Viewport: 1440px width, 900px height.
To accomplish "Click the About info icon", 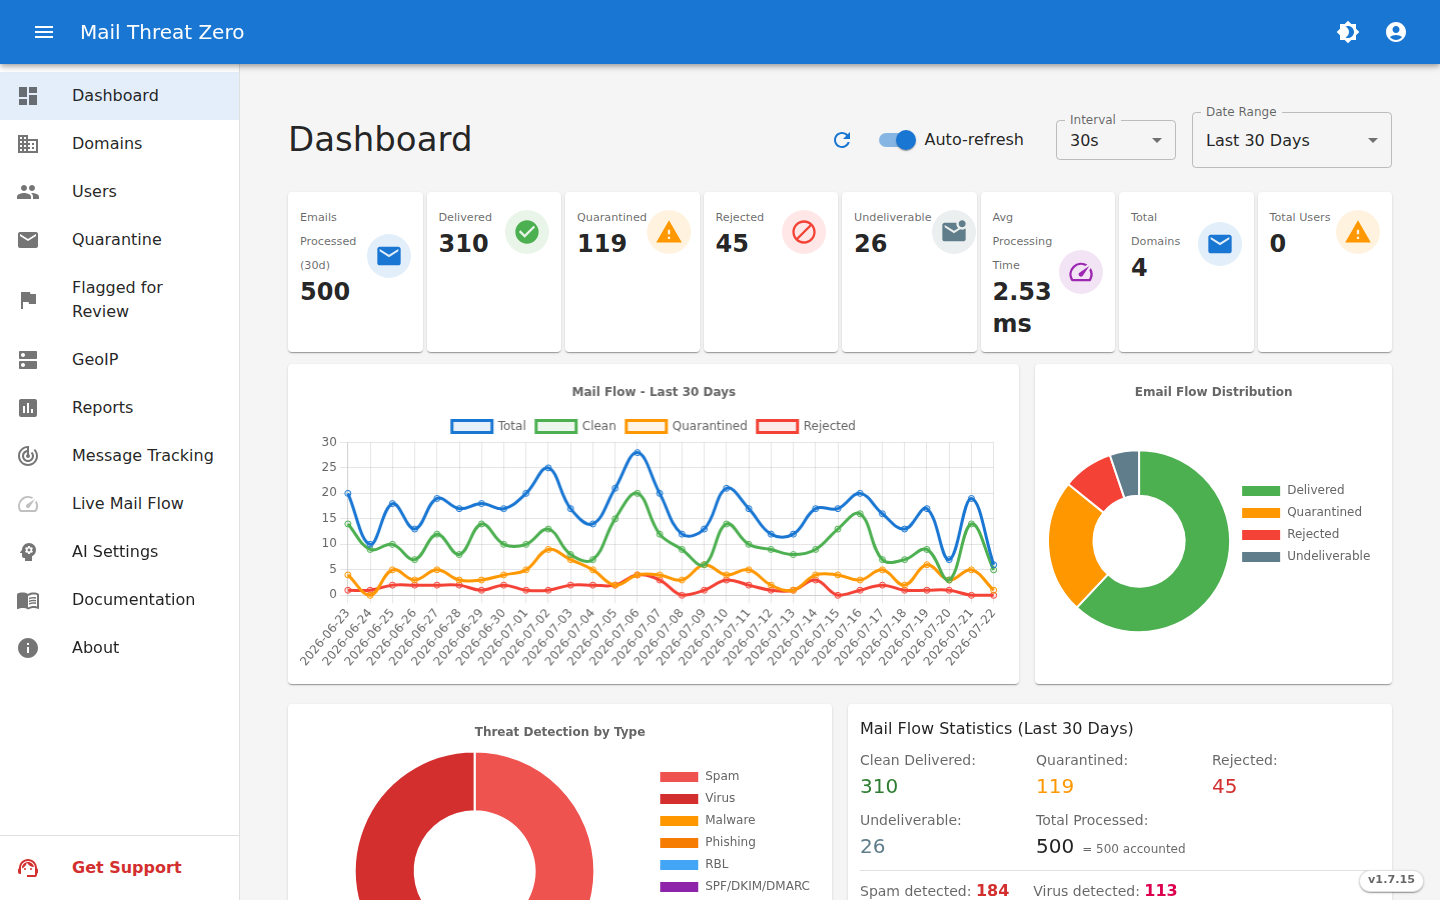I will pyautogui.click(x=28, y=648).
